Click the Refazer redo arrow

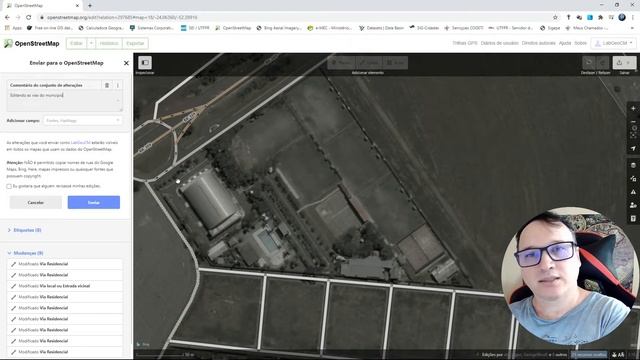(x=602, y=62)
